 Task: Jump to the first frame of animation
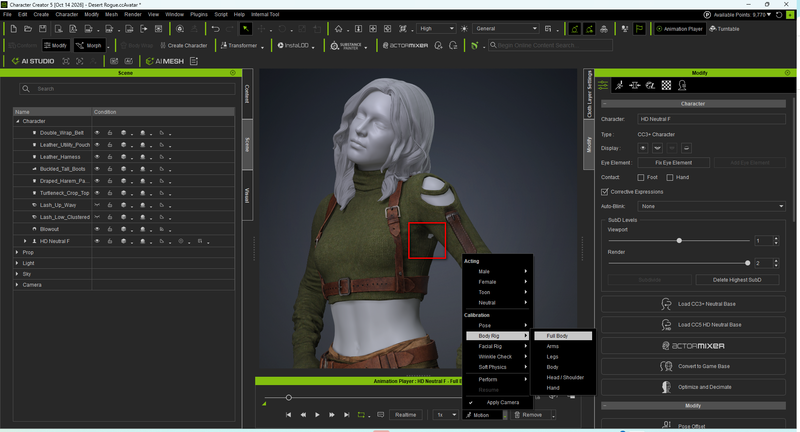click(288, 415)
